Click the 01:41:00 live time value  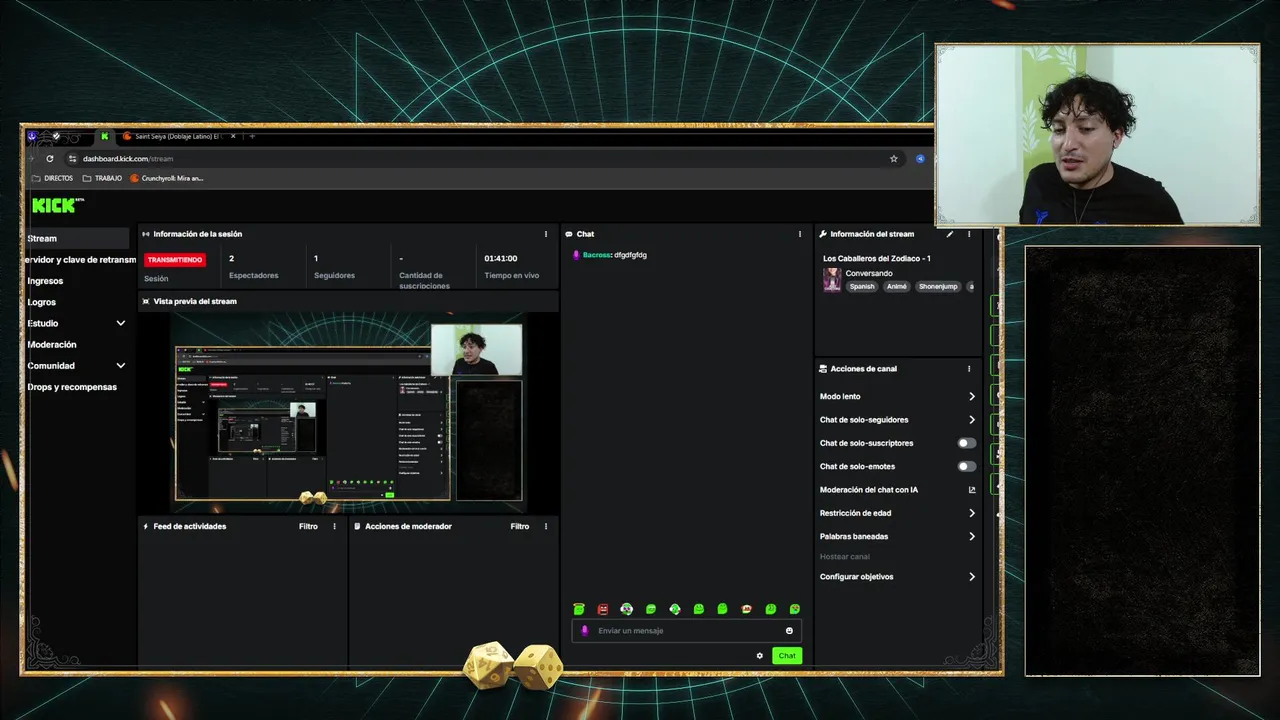[x=501, y=259]
